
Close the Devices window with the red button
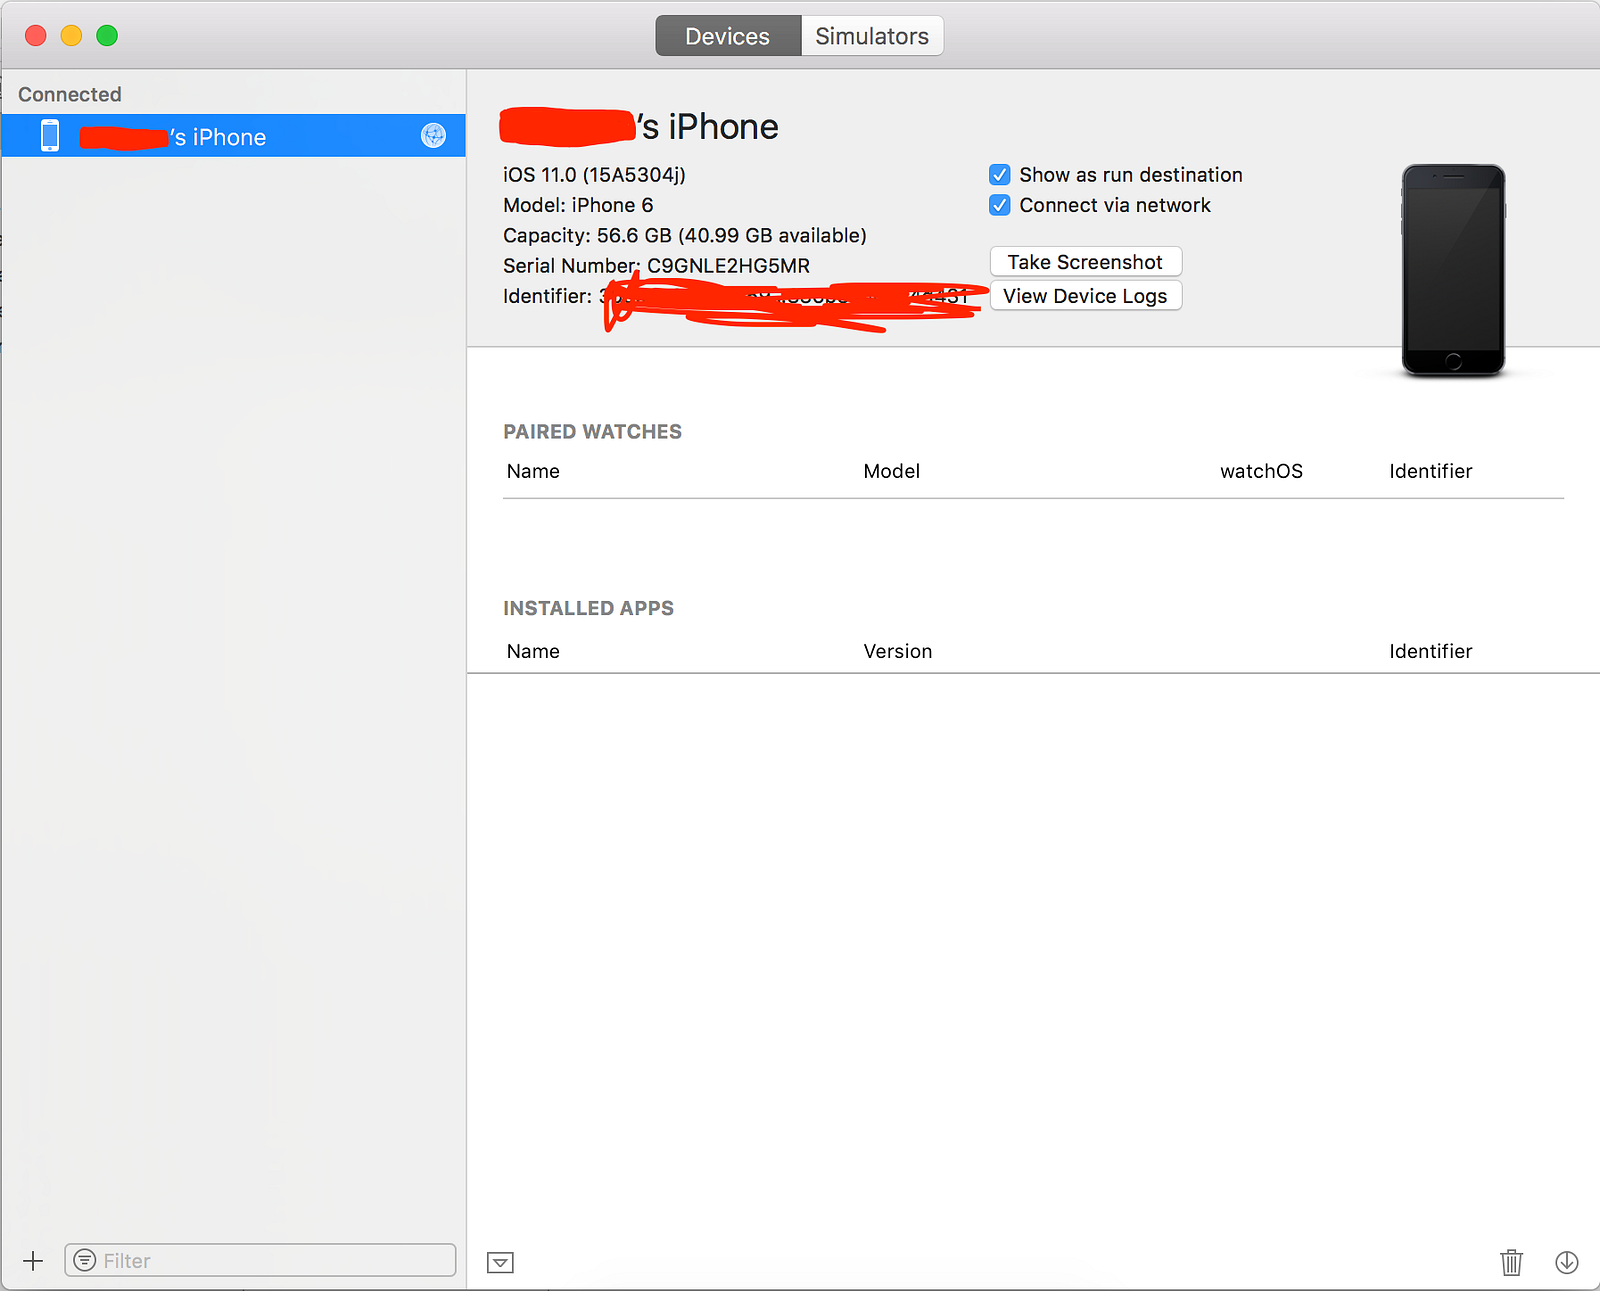pyautogui.click(x=36, y=36)
